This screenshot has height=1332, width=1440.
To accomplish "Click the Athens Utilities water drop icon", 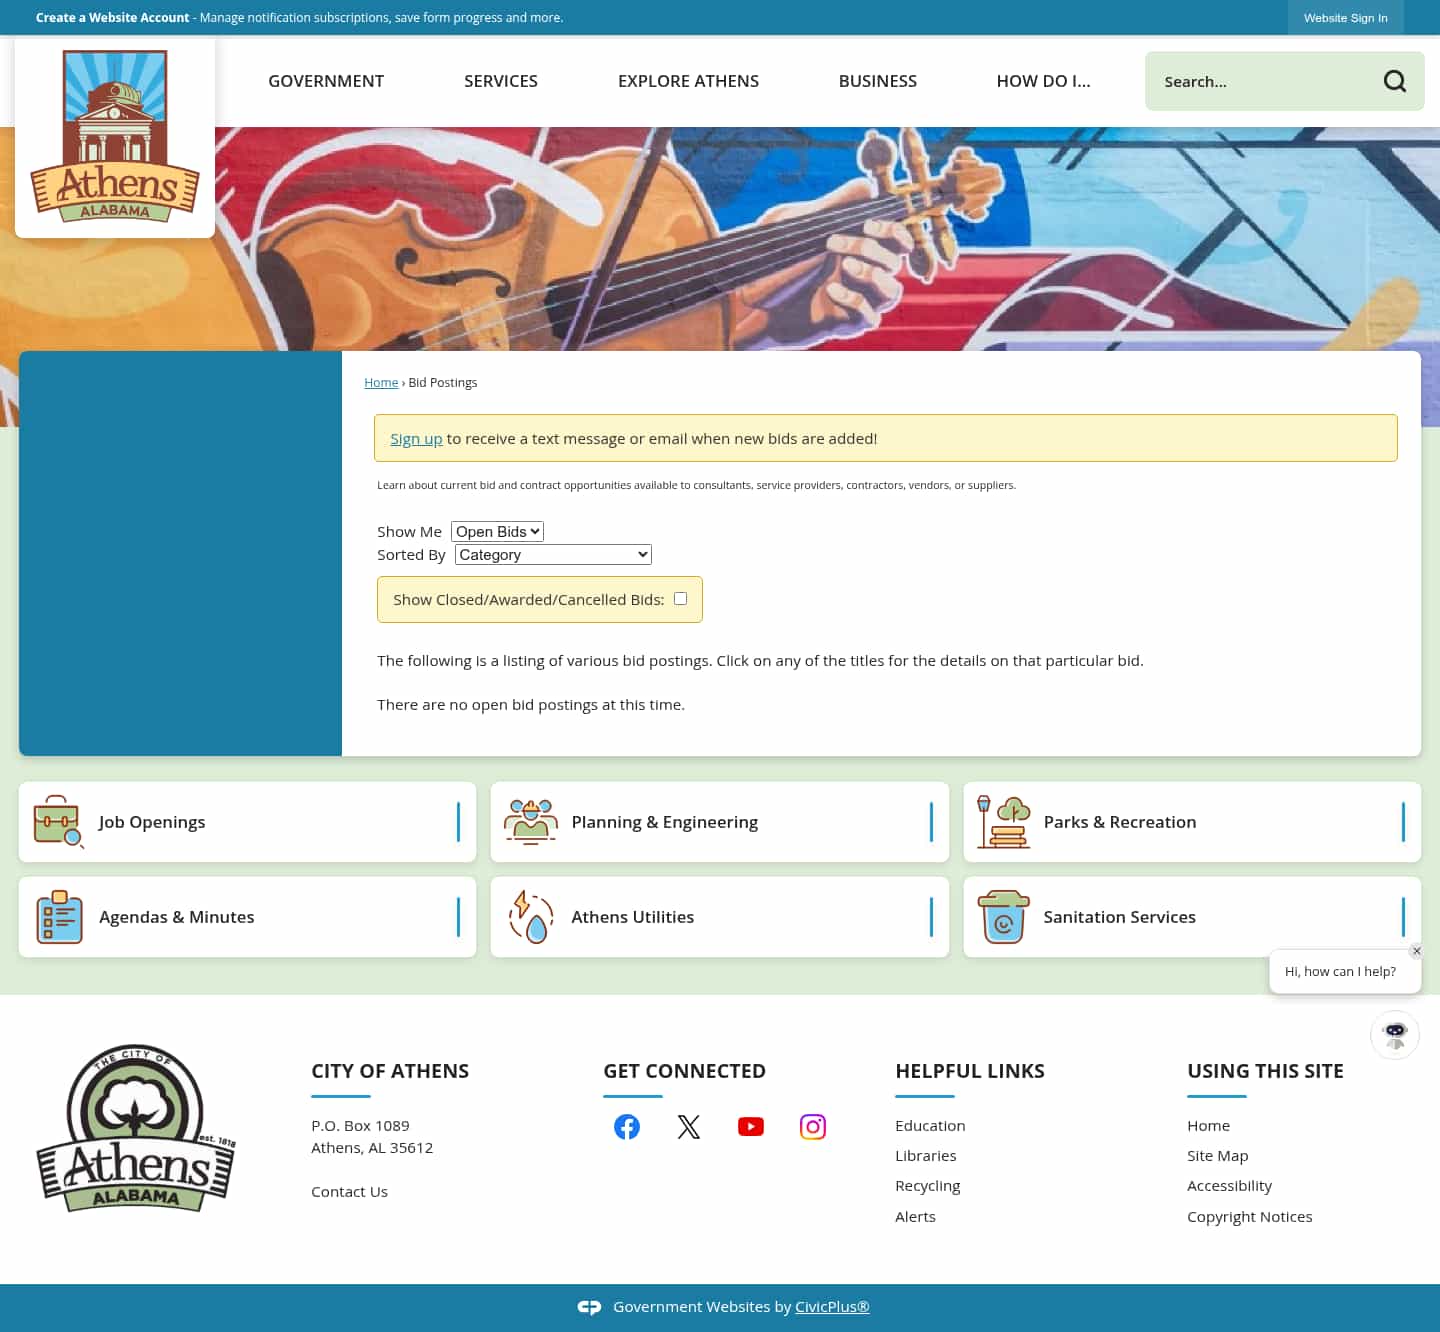I will click(x=531, y=917).
